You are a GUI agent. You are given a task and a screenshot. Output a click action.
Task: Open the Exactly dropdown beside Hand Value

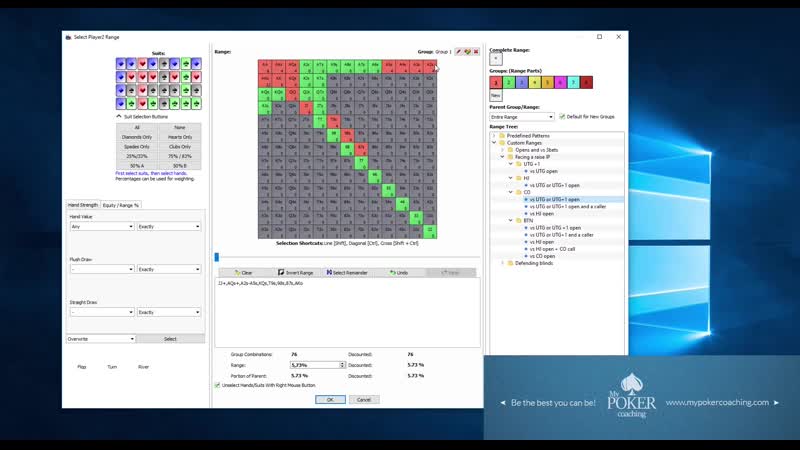click(x=168, y=227)
